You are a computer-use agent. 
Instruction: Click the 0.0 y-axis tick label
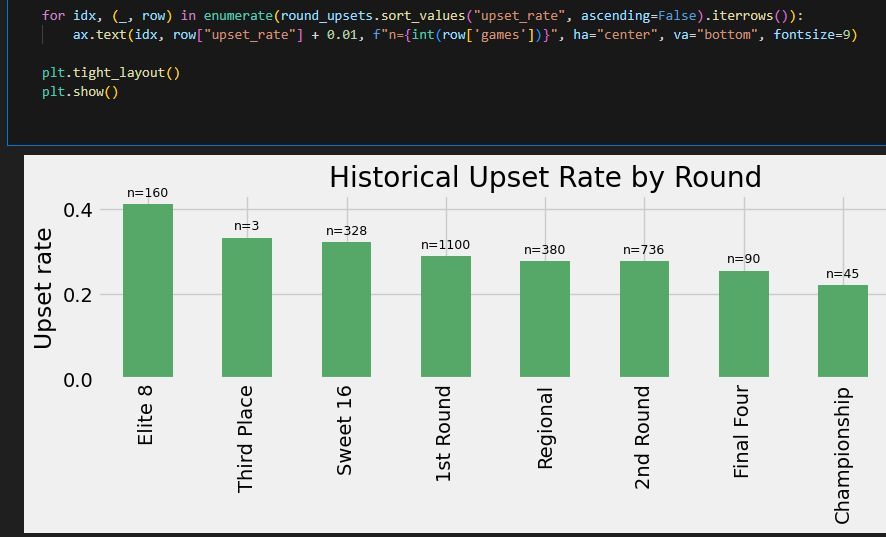[78, 380]
